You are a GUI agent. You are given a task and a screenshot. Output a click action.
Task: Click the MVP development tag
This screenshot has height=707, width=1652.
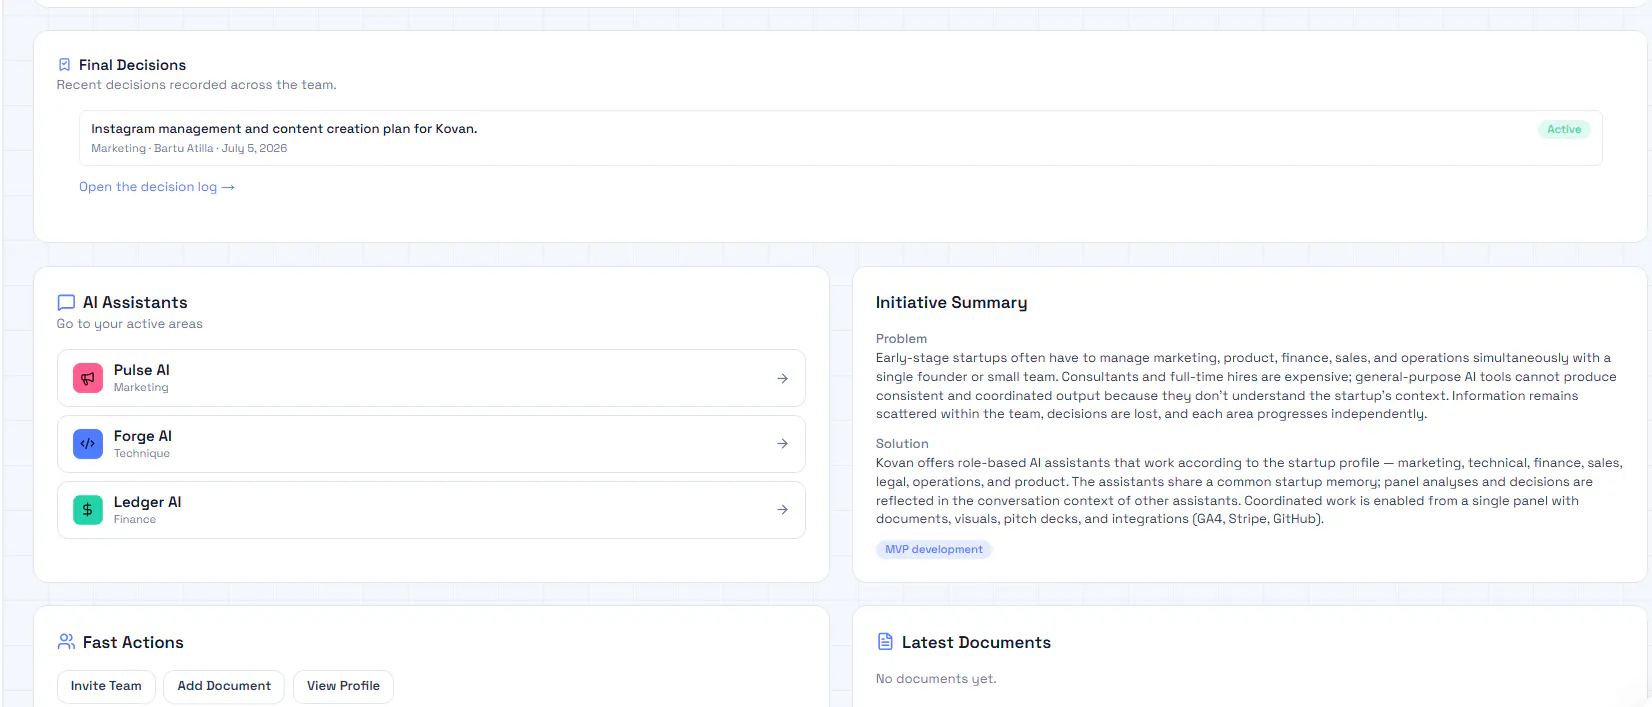click(x=934, y=550)
